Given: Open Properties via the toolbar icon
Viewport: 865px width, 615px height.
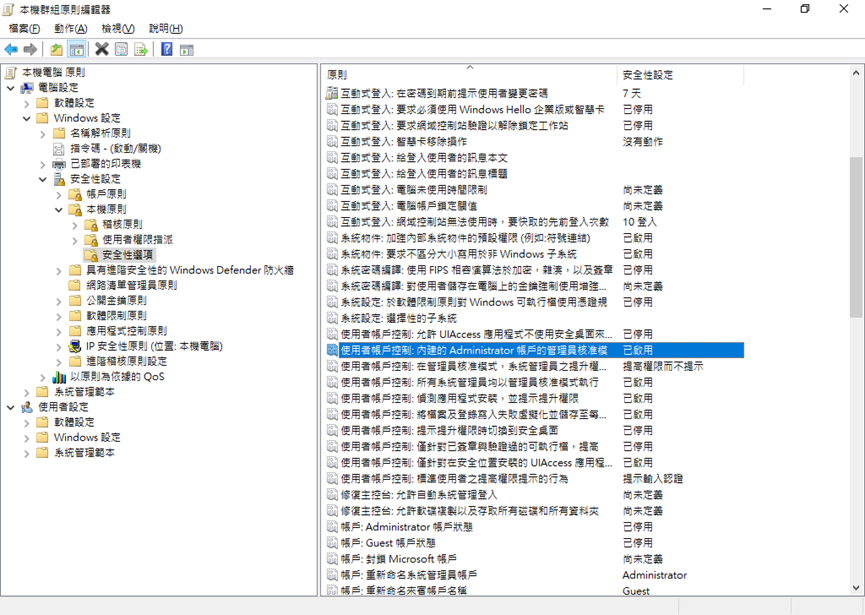Looking at the screenshot, I should pyautogui.click(x=121, y=50).
